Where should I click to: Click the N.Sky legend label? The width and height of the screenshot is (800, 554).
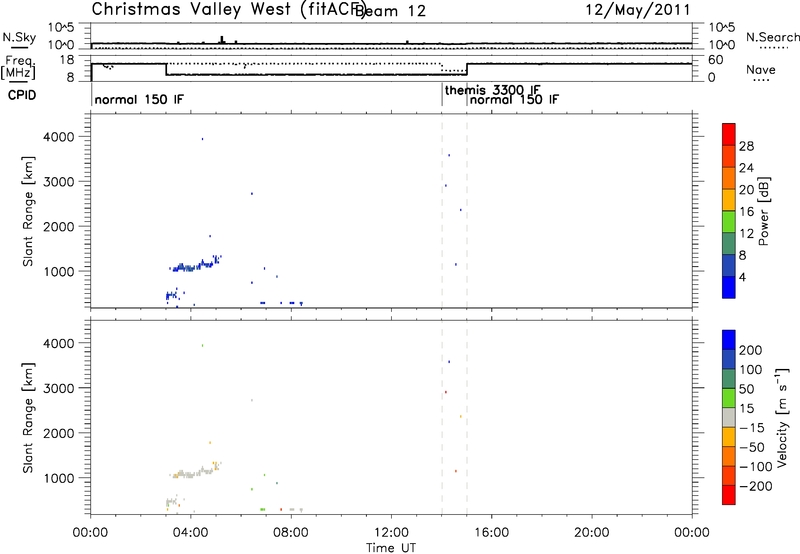[x=19, y=37]
